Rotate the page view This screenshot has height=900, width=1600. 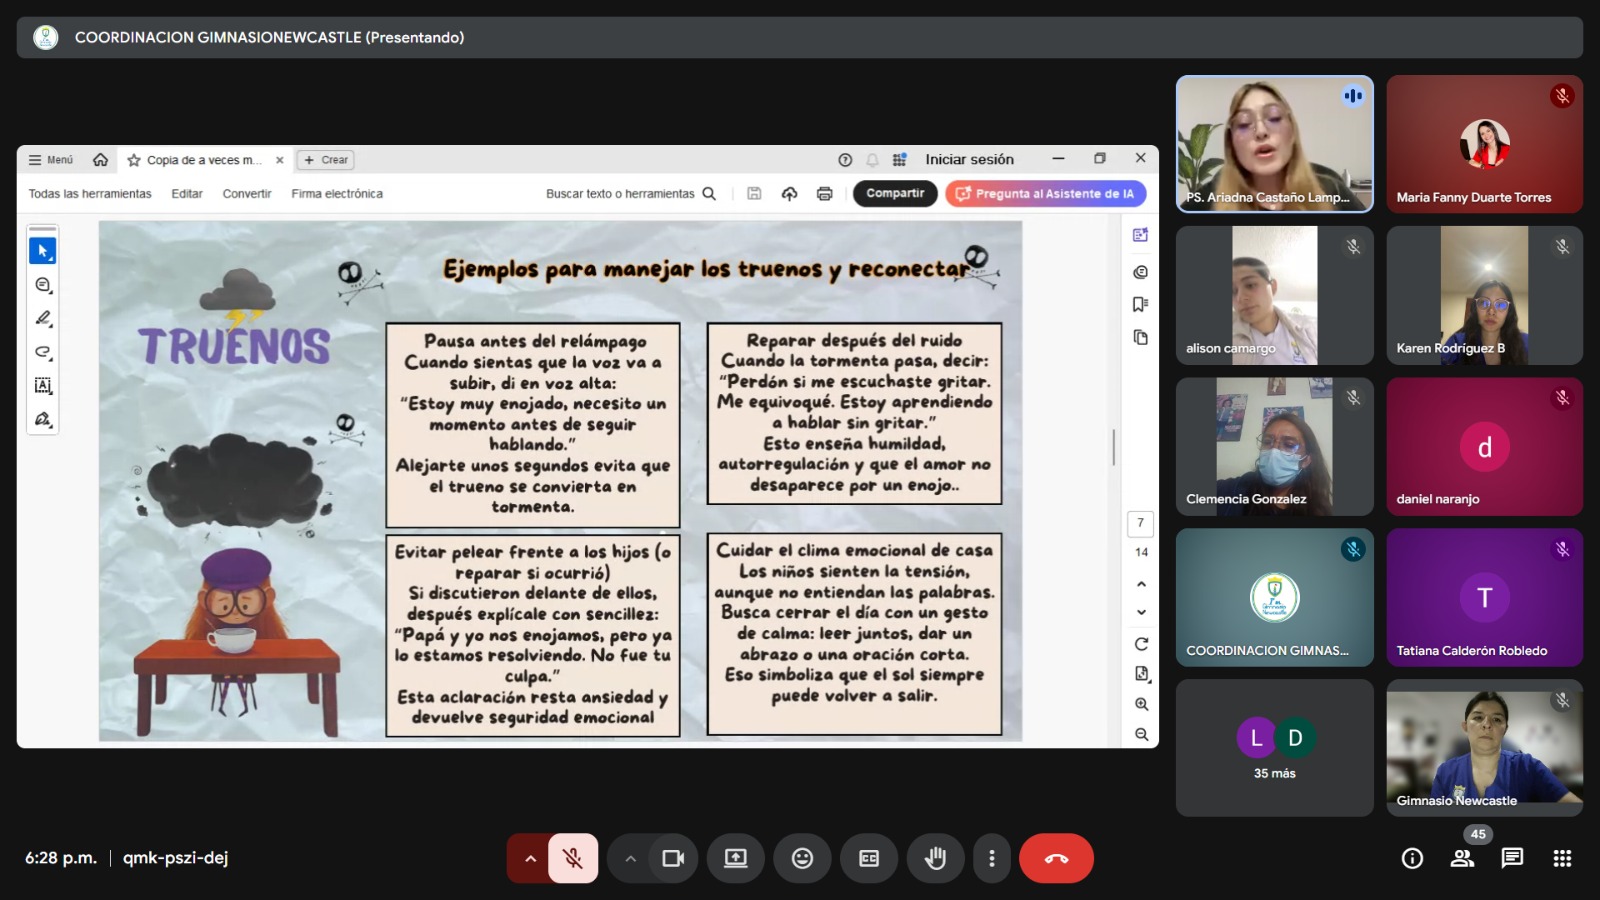click(1141, 644)
